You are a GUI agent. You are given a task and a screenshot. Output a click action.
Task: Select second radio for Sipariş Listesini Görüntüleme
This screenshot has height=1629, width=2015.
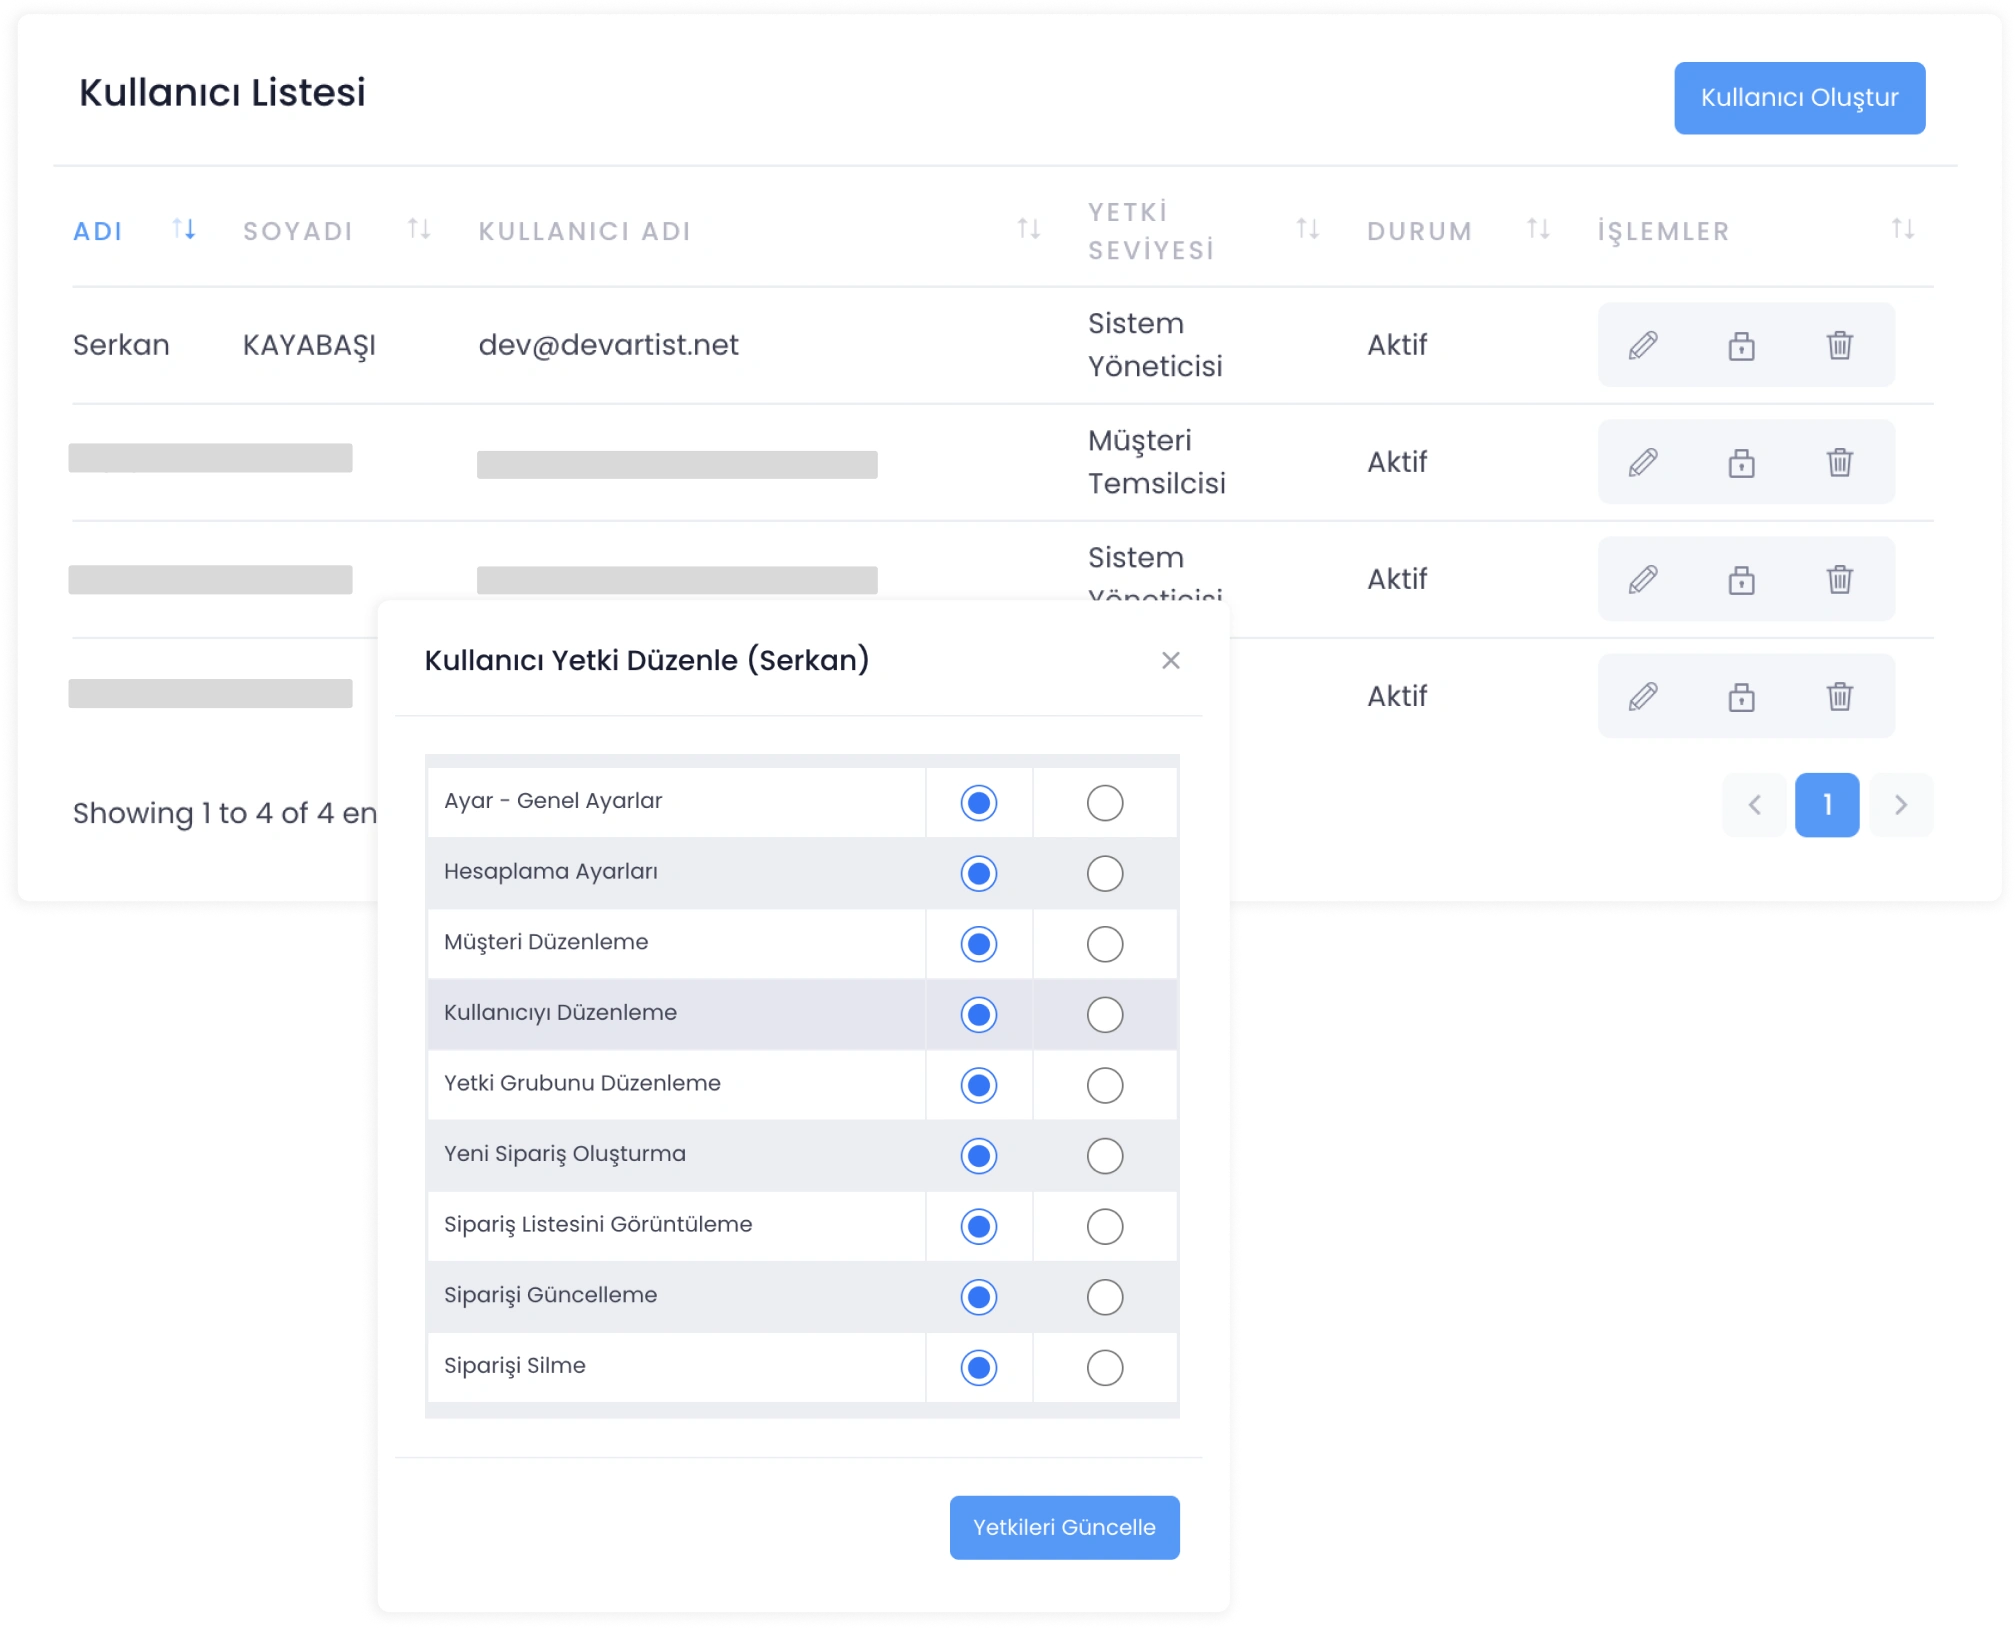pos(1105,1227)
